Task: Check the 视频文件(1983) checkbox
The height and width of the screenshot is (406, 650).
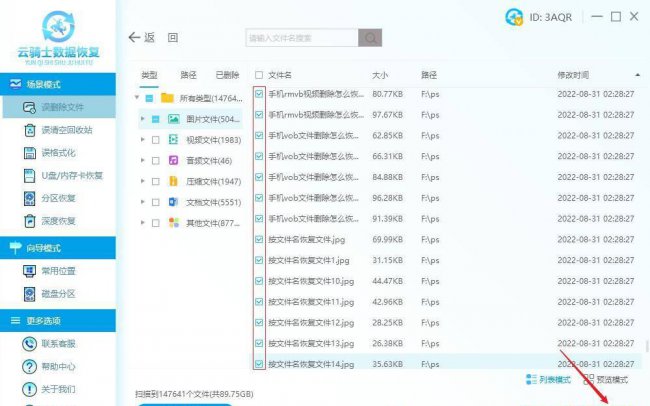Action: [155, 140]
